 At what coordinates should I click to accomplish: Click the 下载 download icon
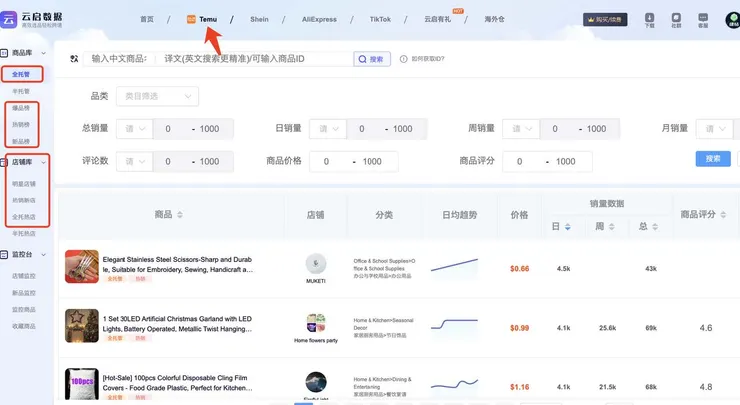coord(649,17)
